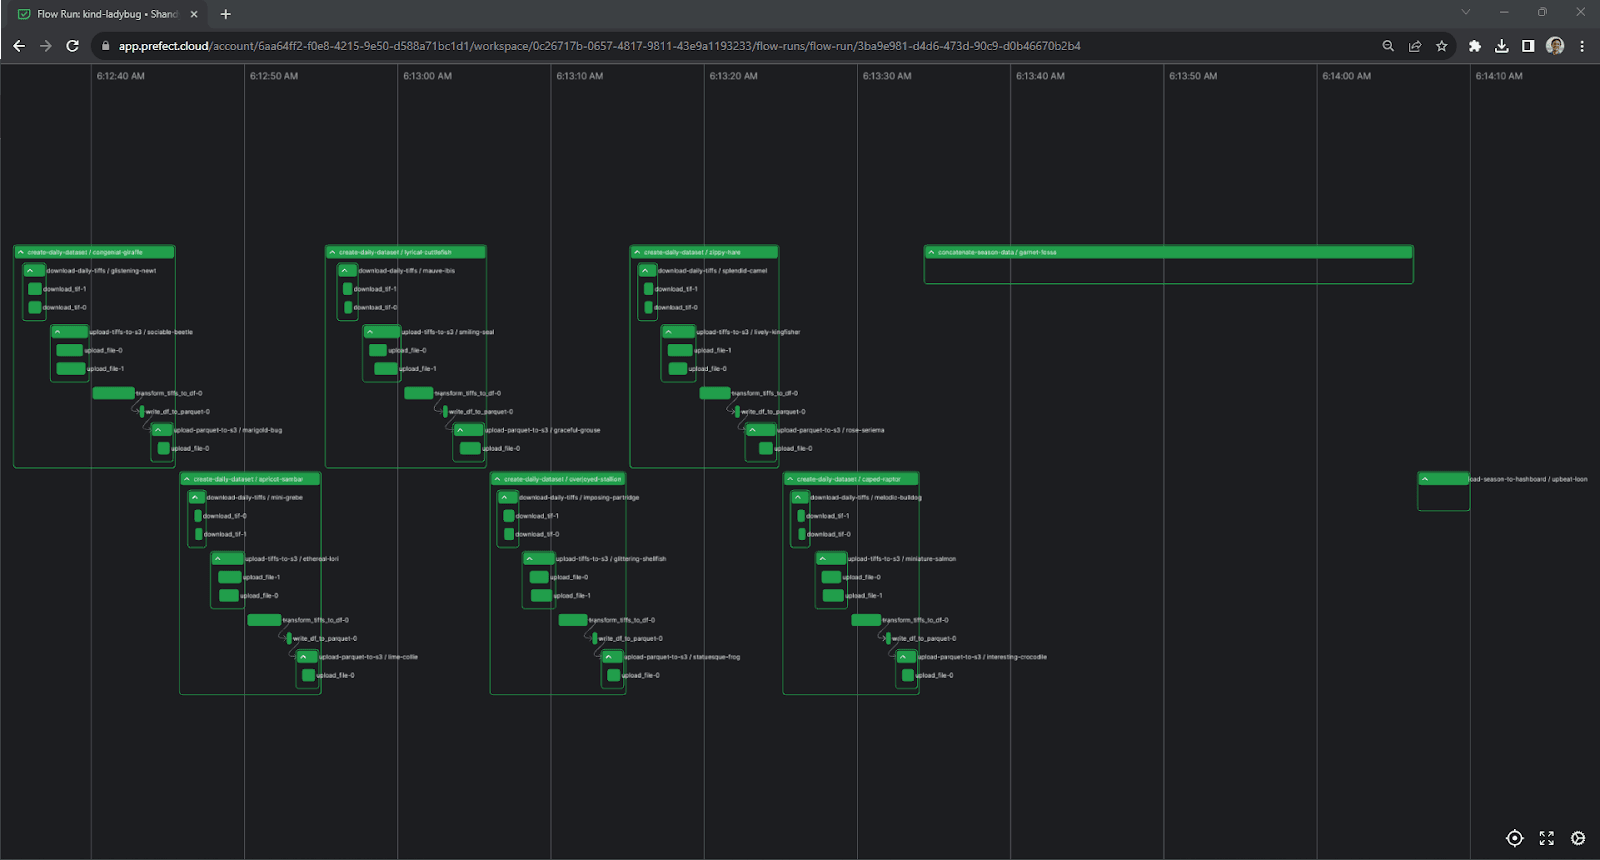
Task: Select transform_tiffs_to_df-0 task under congenial-giraffe
Action: tap(113, 393)
